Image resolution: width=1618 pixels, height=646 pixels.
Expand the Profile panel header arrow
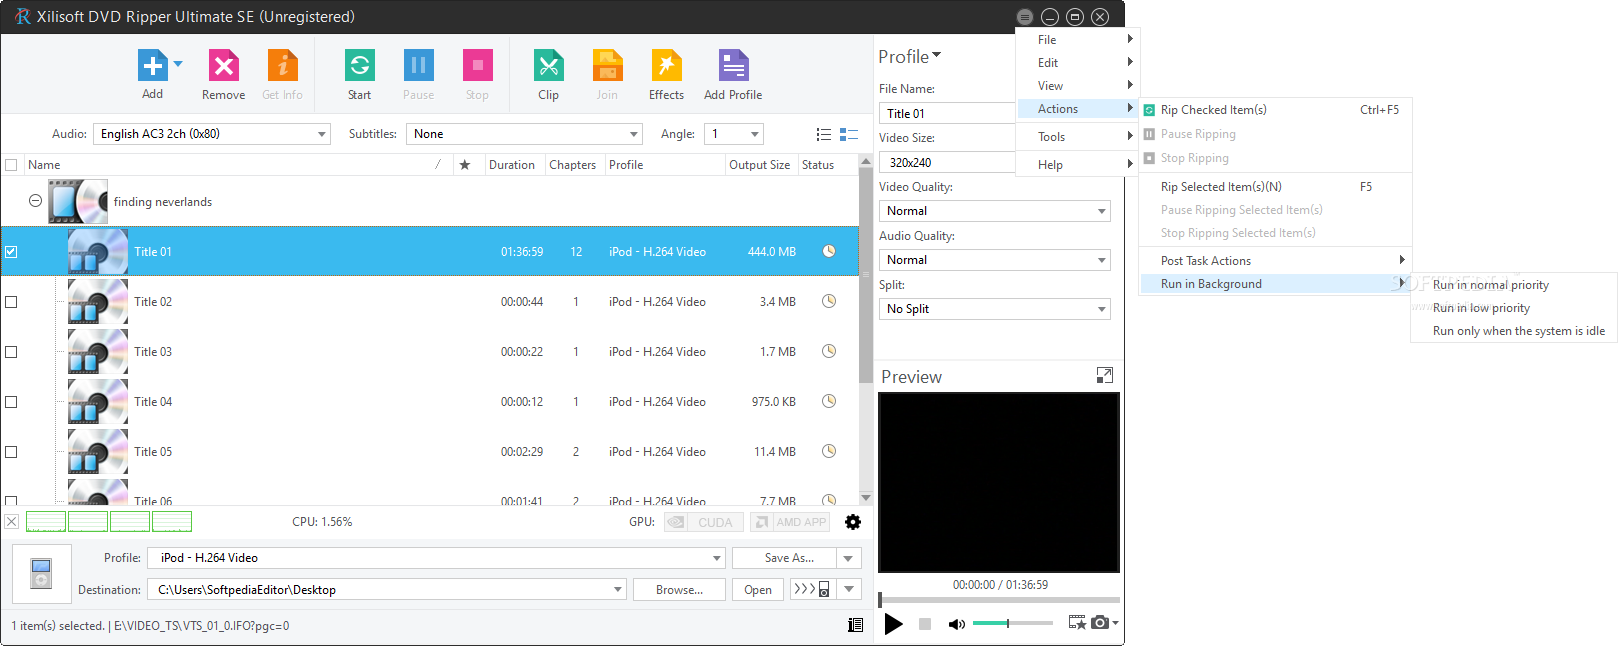click(x=937, y=55)
